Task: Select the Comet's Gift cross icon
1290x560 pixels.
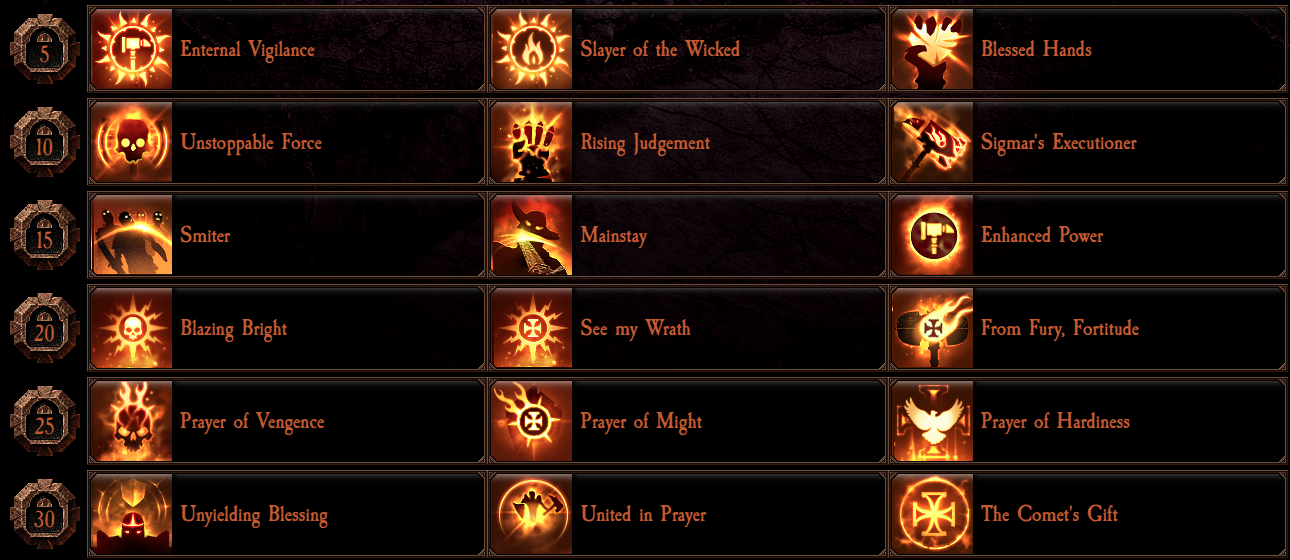Action: 932,514
